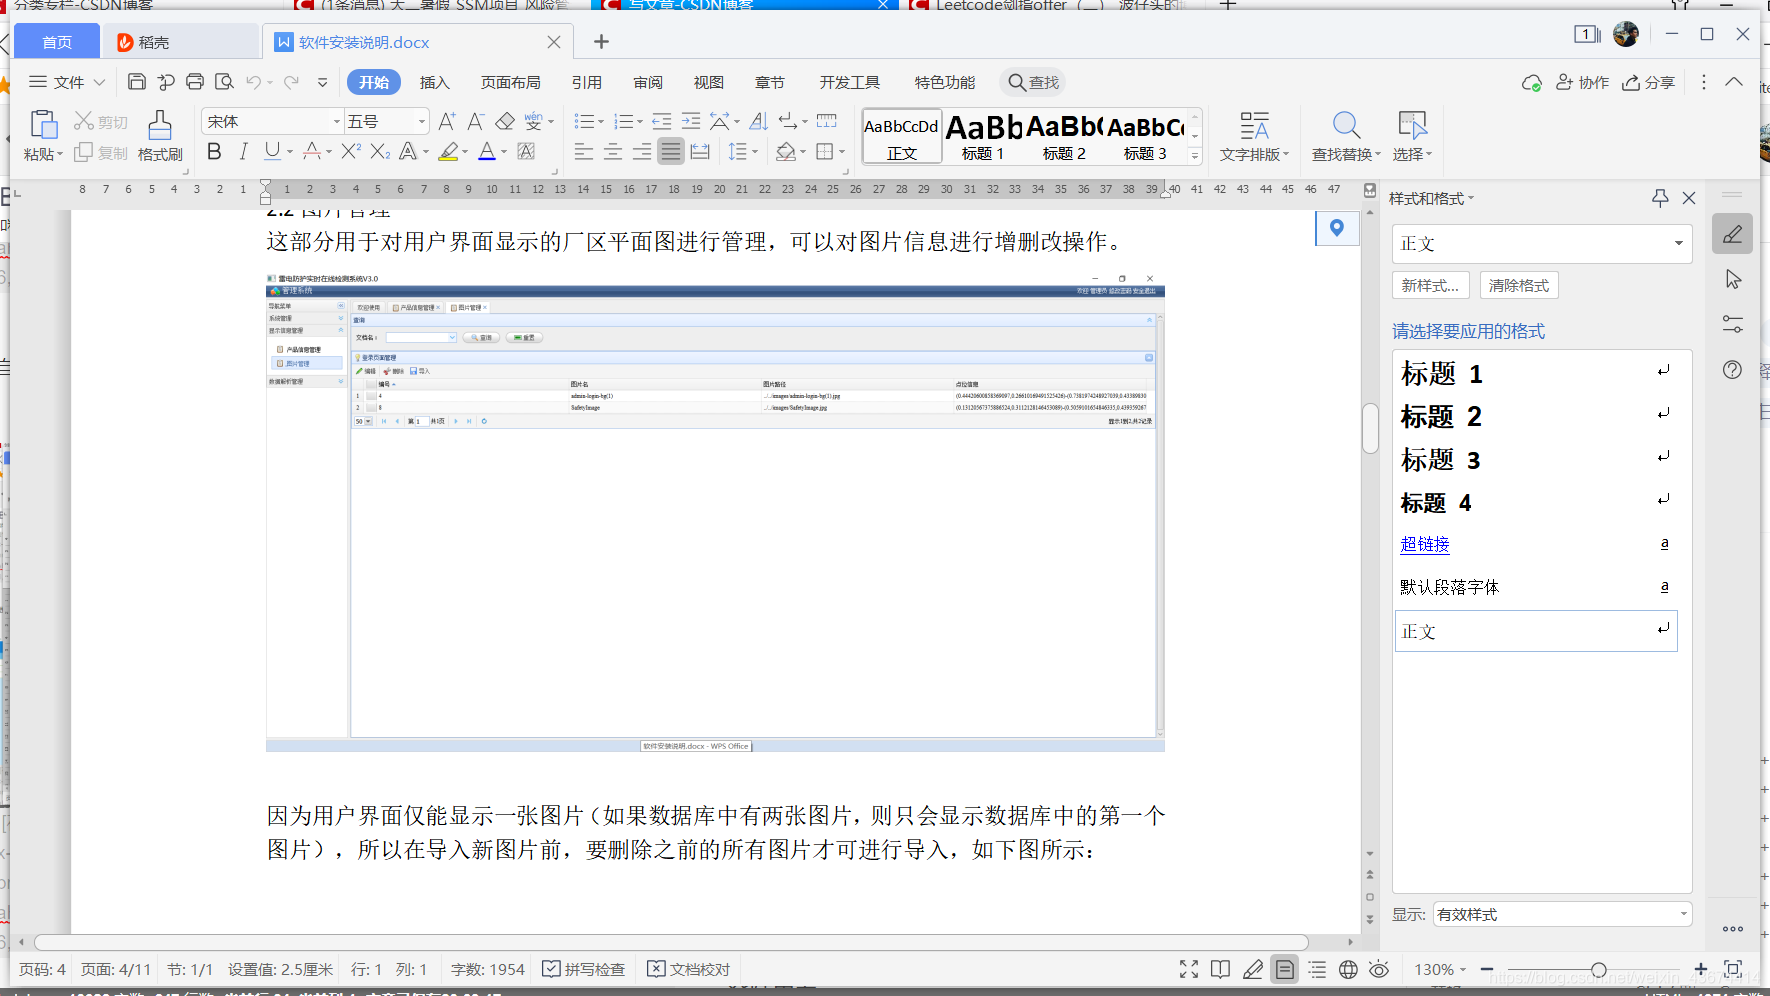The image size is (1770, 996).
Task: Switch to the 插入 ribbon tab
Action: click(434, 82)
